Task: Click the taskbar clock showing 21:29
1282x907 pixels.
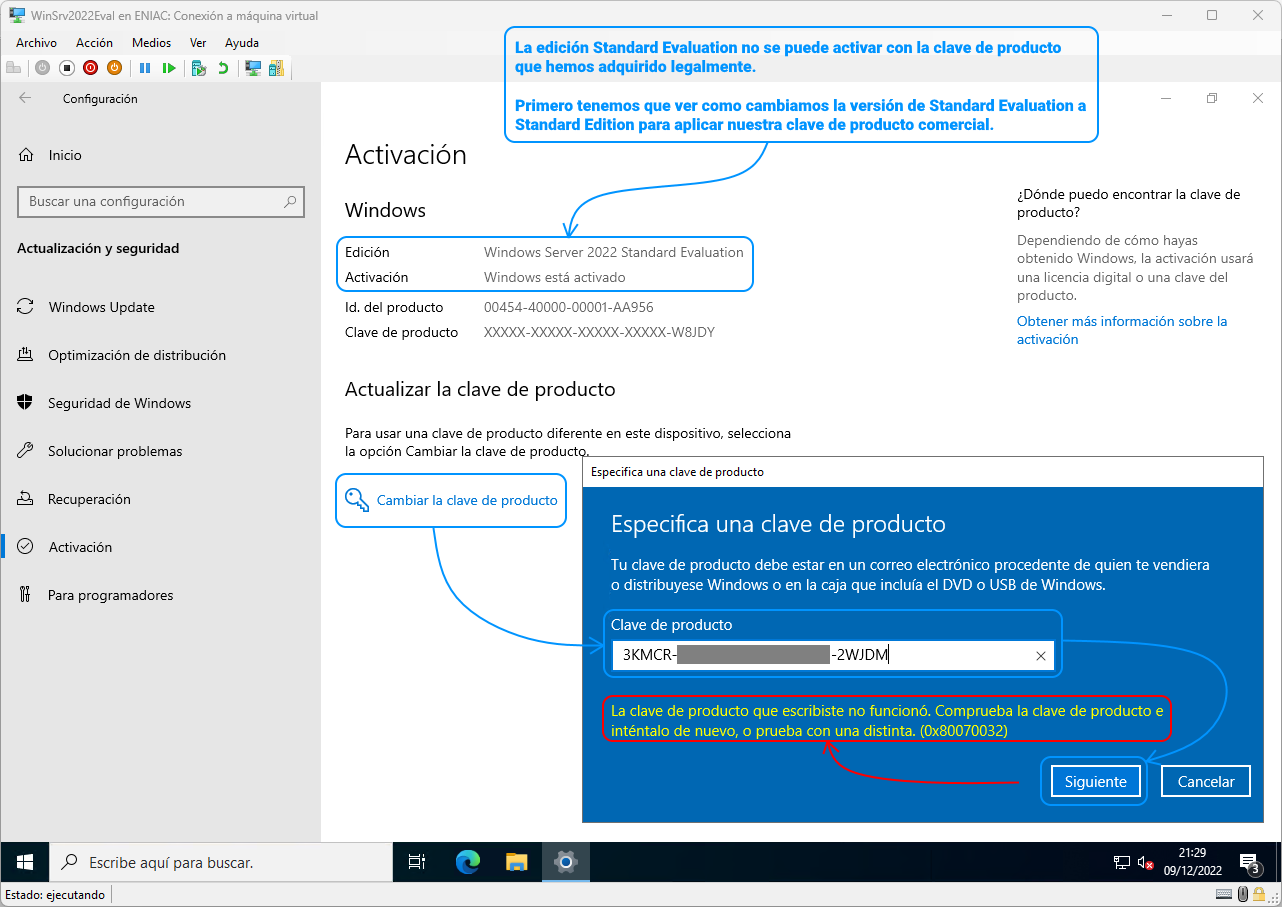Action: pos(1191,862)
